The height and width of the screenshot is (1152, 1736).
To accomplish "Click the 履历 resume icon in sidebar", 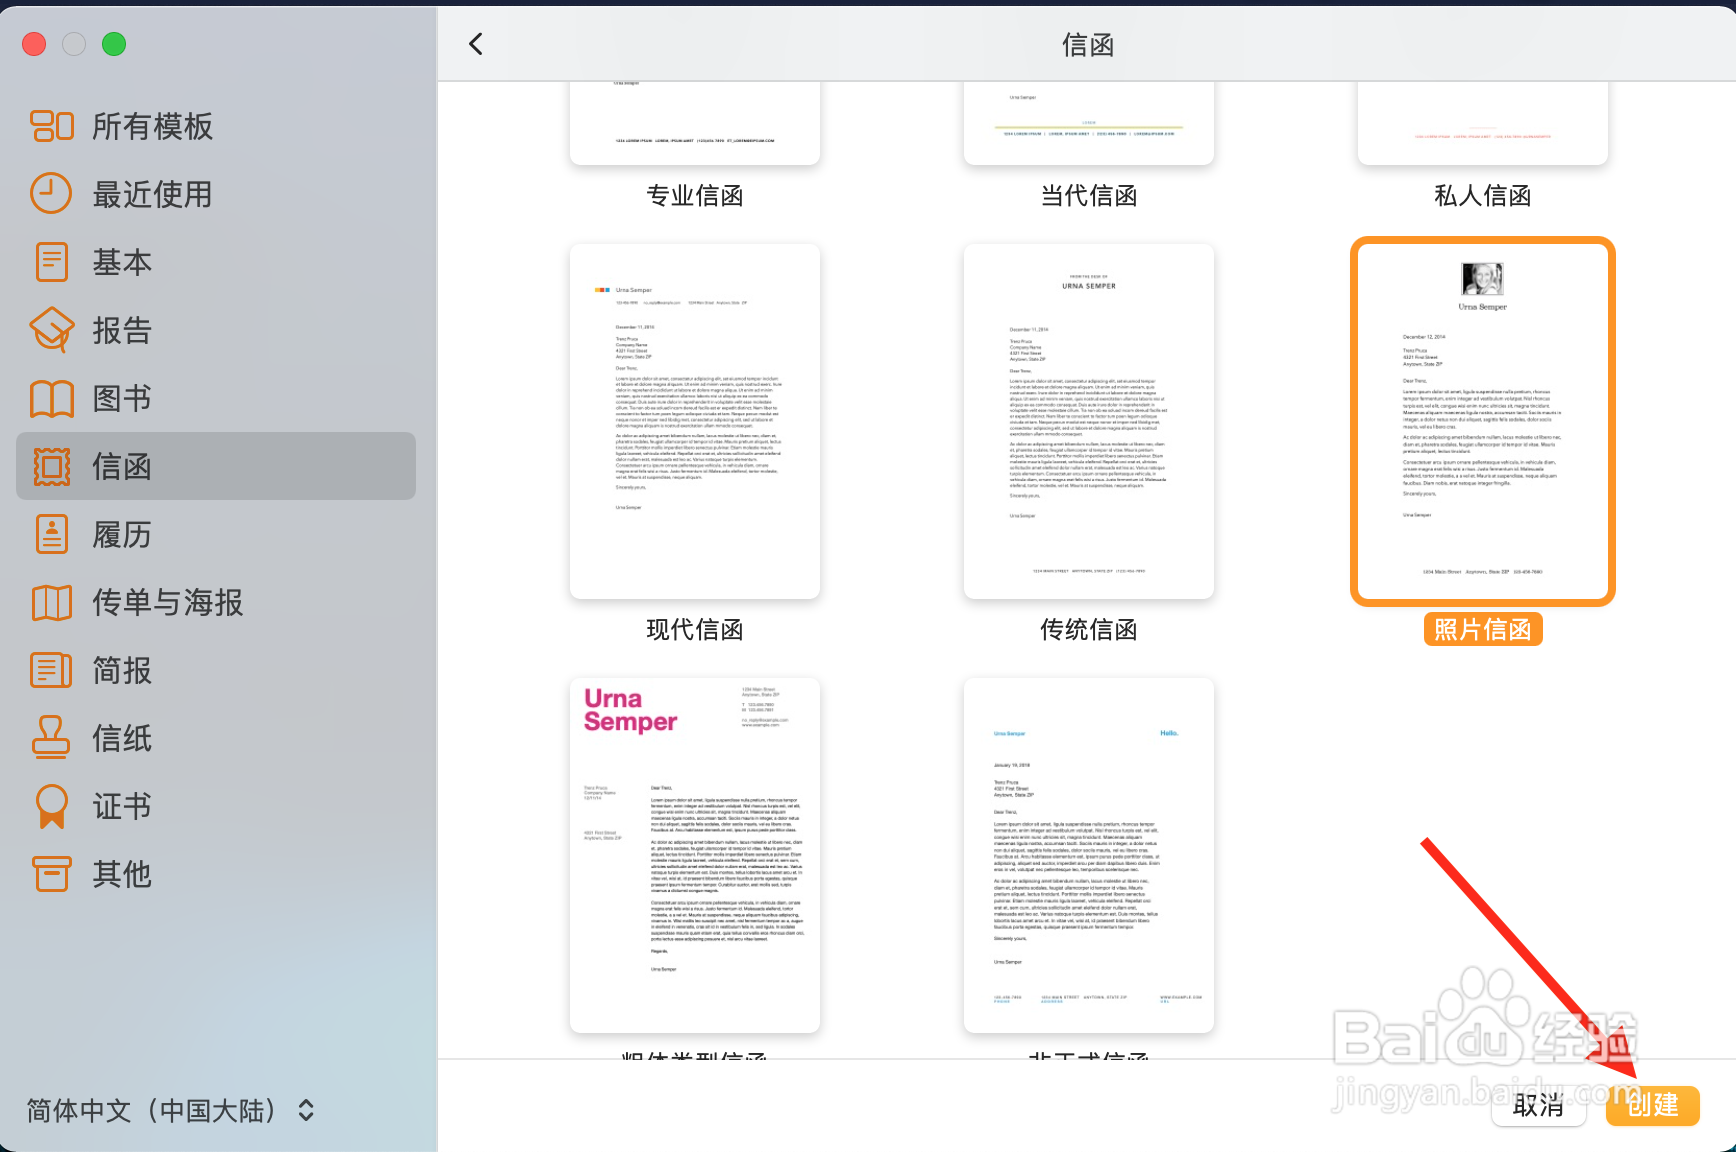I will [x=51, y=535].
